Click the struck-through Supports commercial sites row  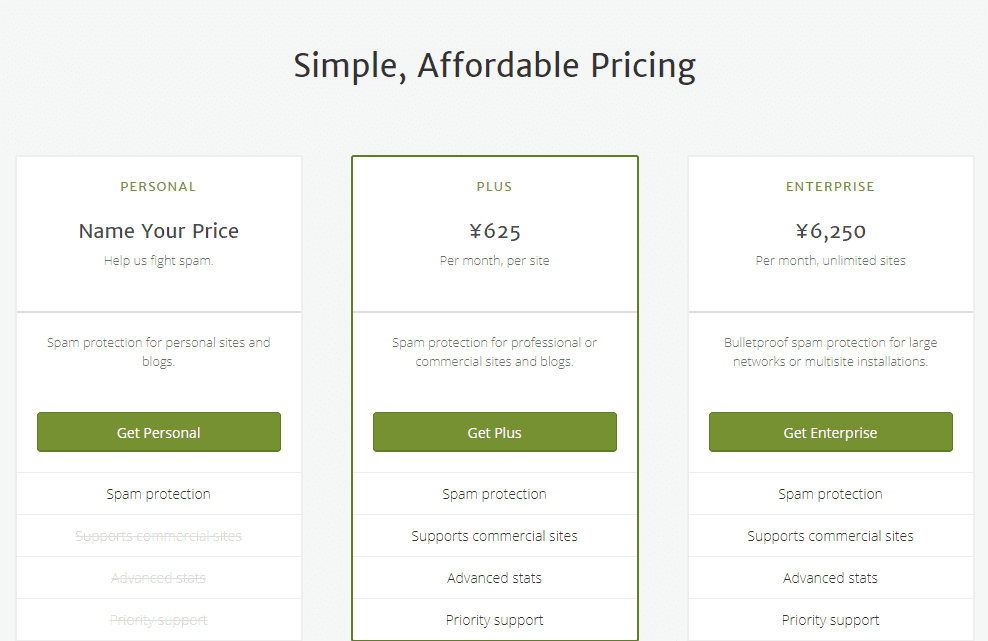tap(159, 536)
